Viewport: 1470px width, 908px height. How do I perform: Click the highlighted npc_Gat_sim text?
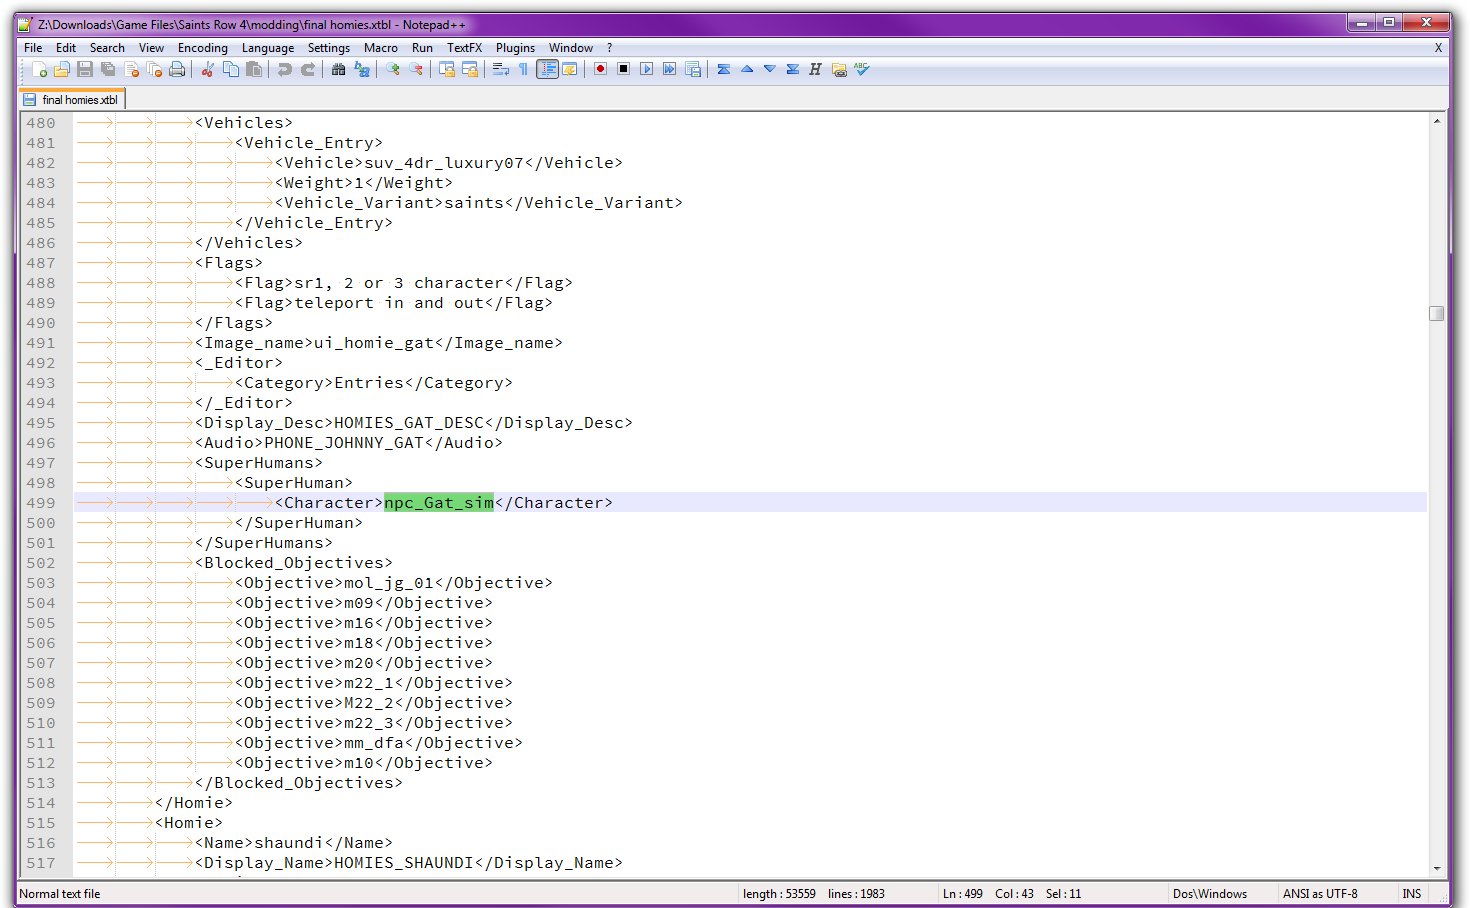[x=439, y=503]
